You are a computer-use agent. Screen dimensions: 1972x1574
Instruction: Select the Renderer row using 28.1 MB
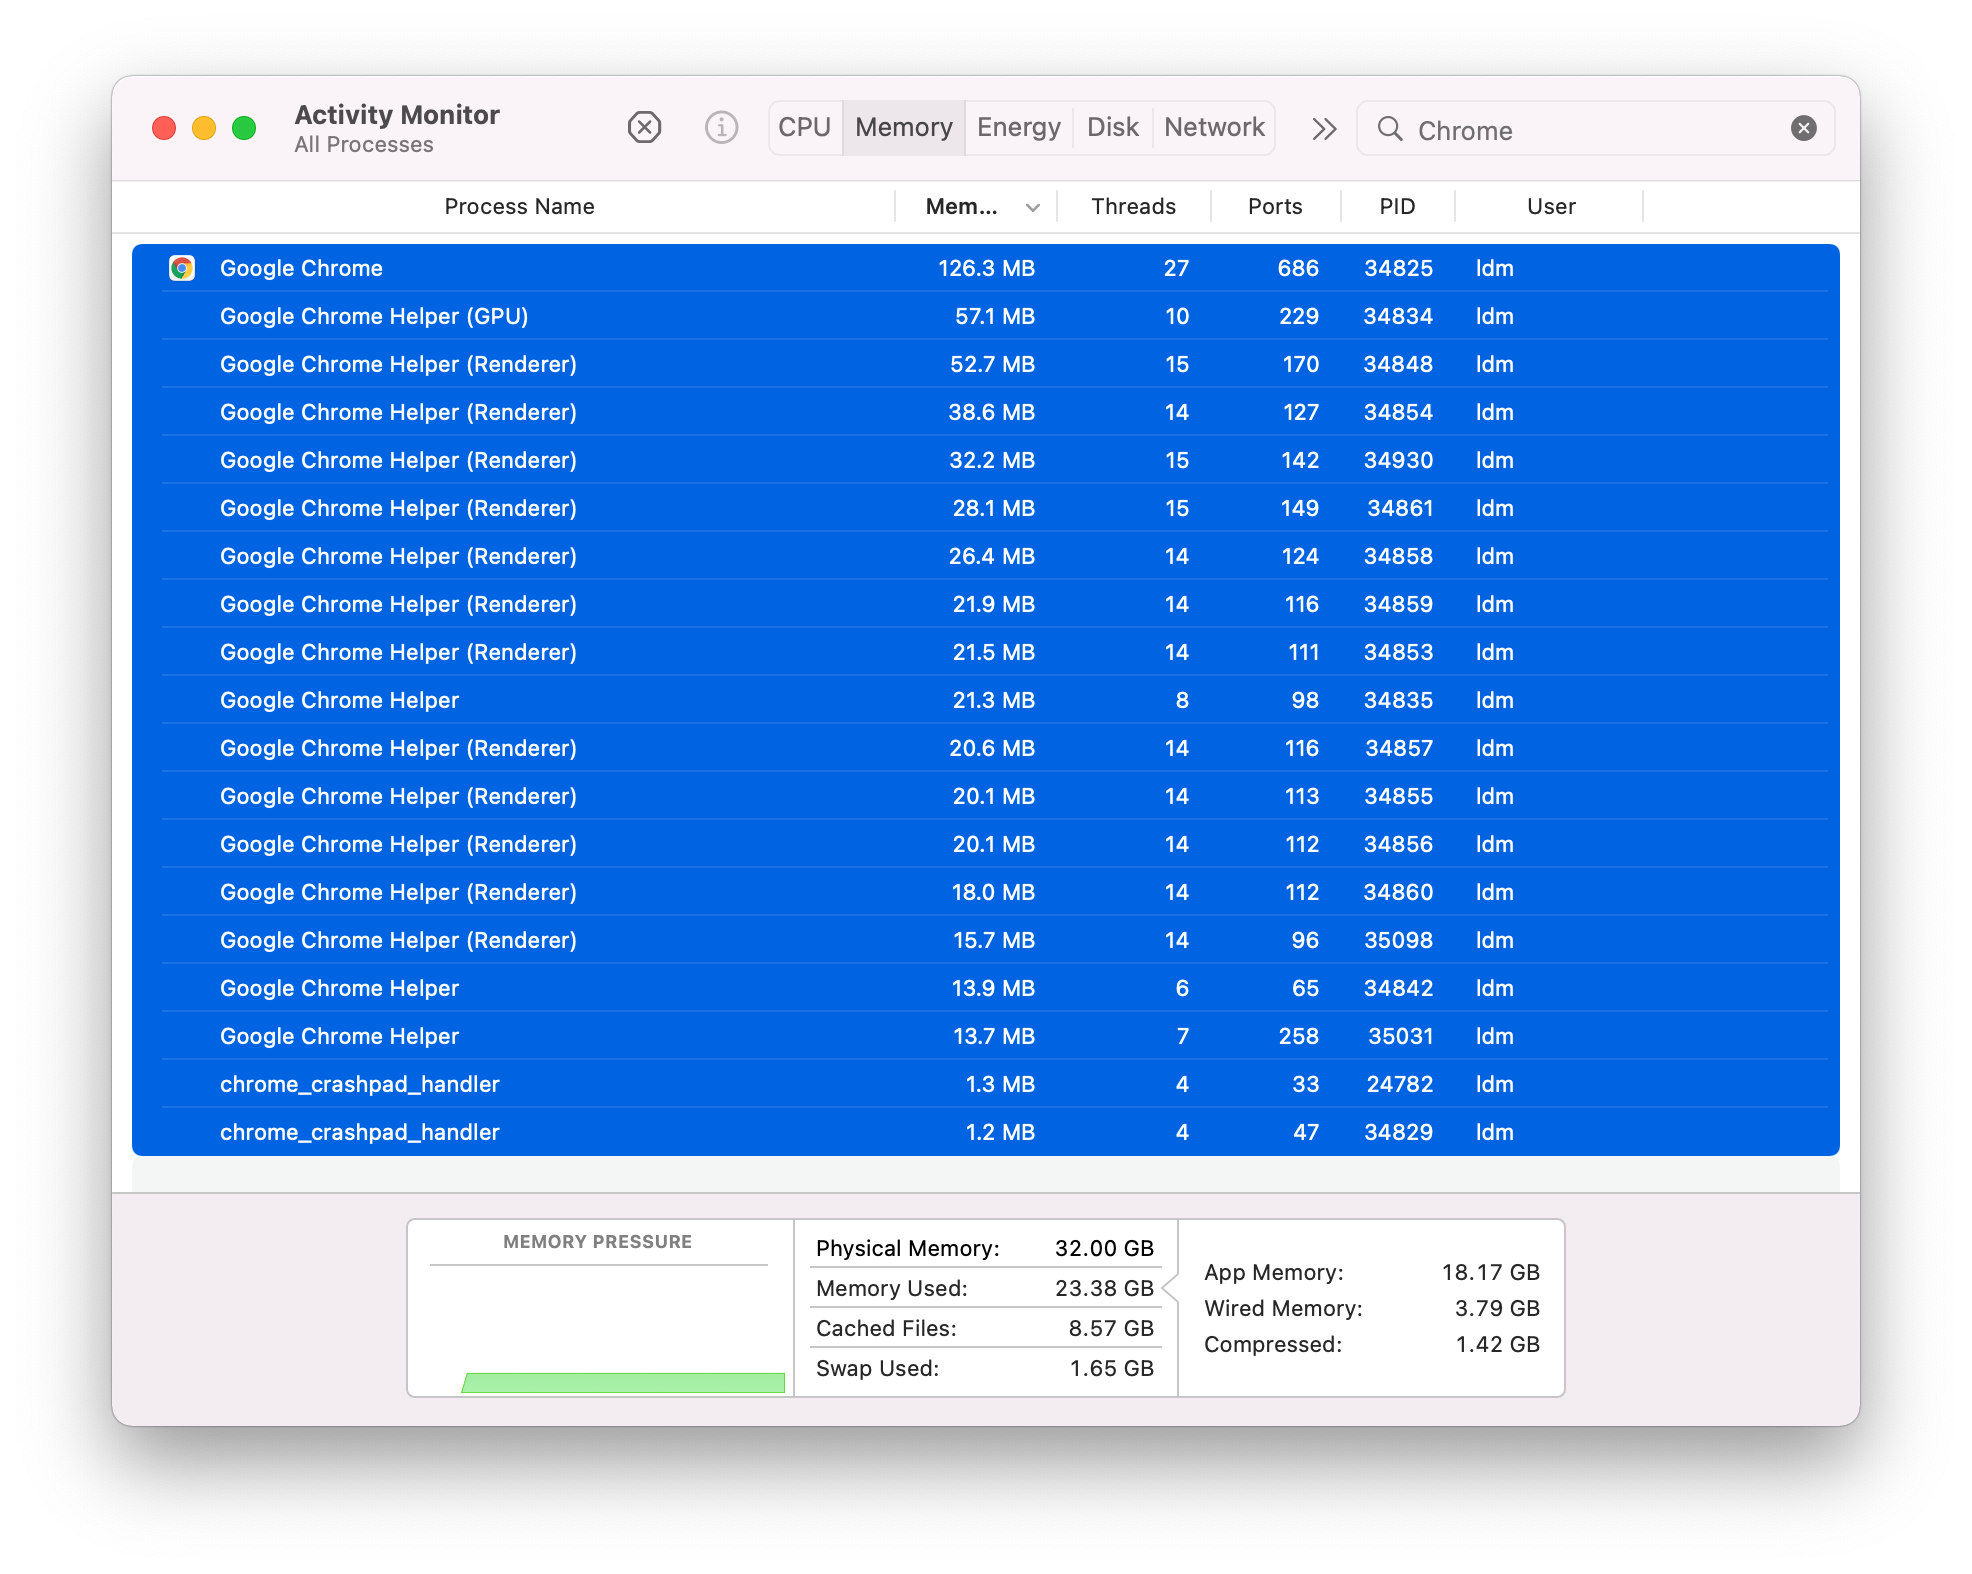tap(986, 508)
